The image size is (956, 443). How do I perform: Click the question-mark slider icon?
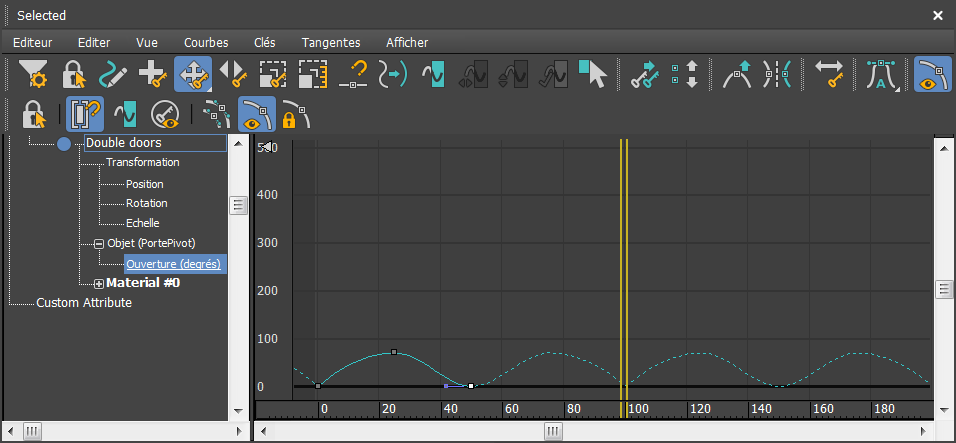(353, 74)
